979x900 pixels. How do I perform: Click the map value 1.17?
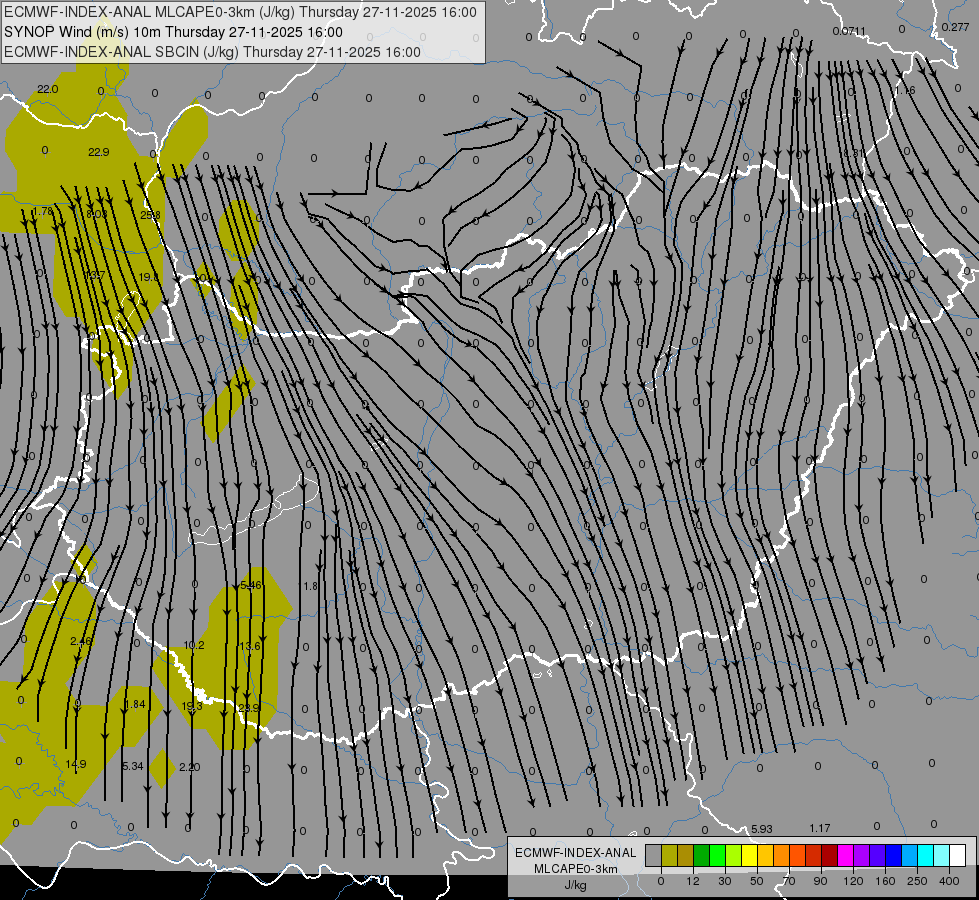(820, 828)
